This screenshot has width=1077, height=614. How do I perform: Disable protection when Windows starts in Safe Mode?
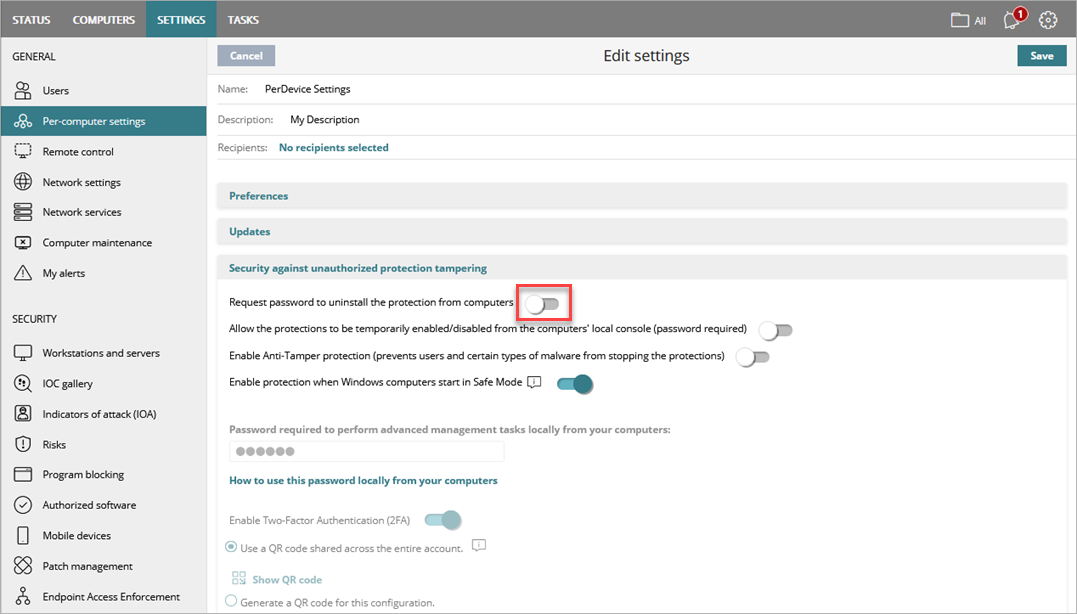[x=575, y=383]
